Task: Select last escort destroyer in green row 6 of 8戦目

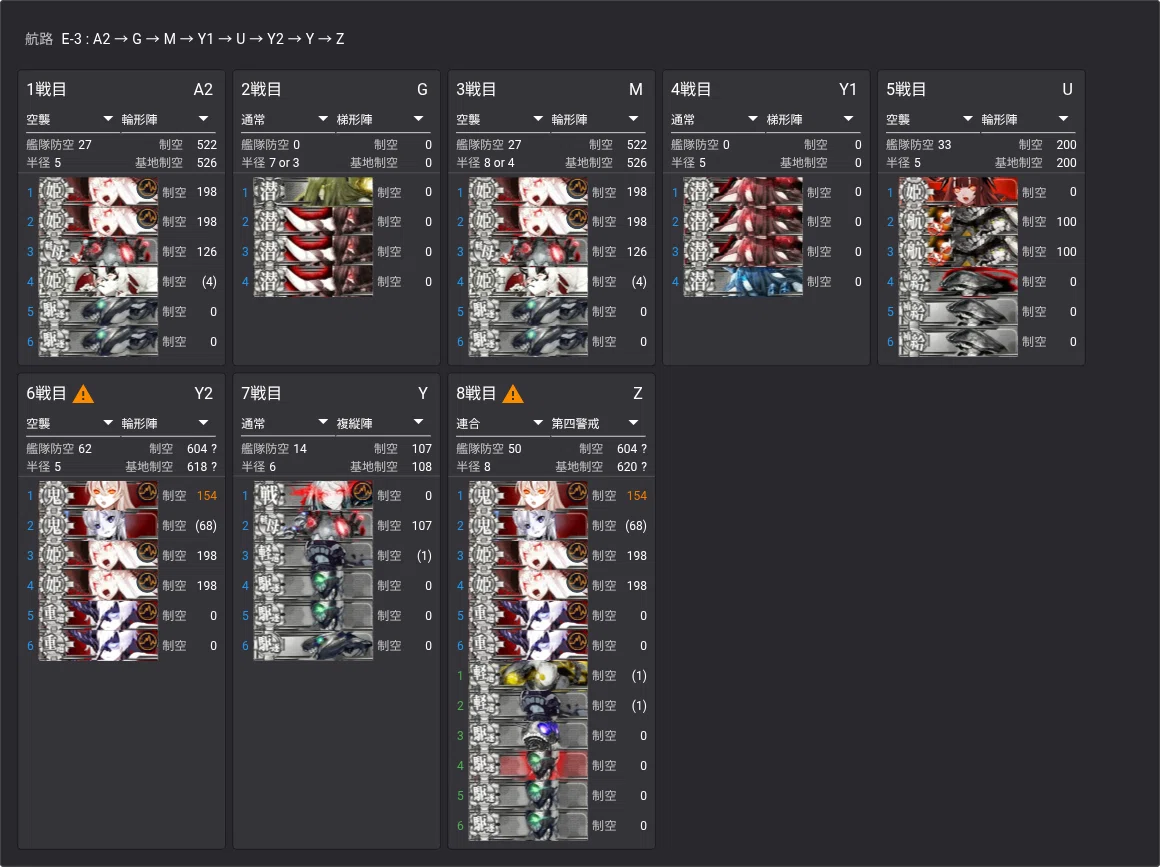Action: pos(528,826)
